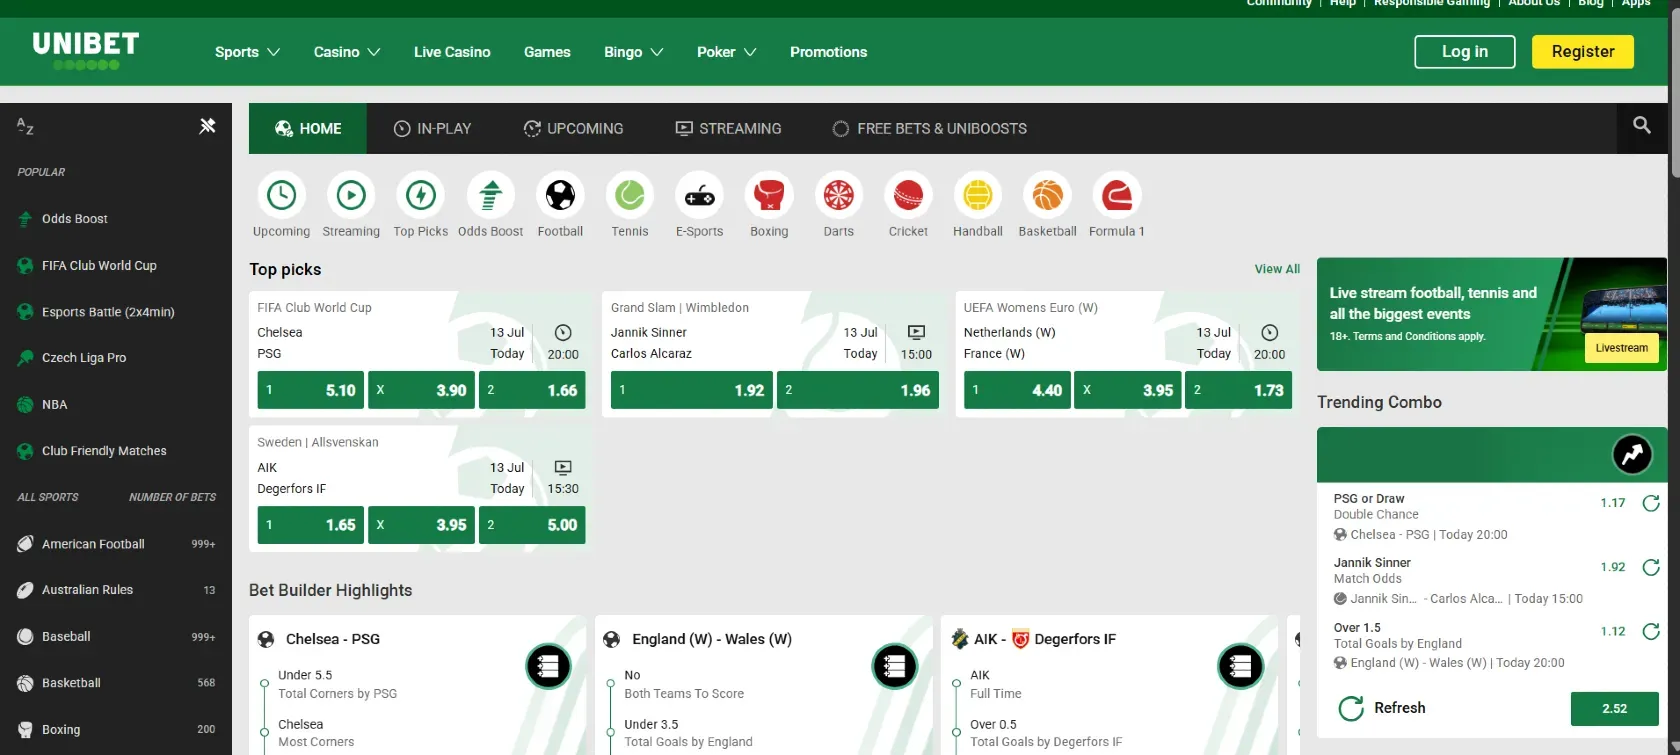Switch to the UPCOMING tab
Image resolution: width=1680 pixels, height=755 pixels.
pos(573,128)
